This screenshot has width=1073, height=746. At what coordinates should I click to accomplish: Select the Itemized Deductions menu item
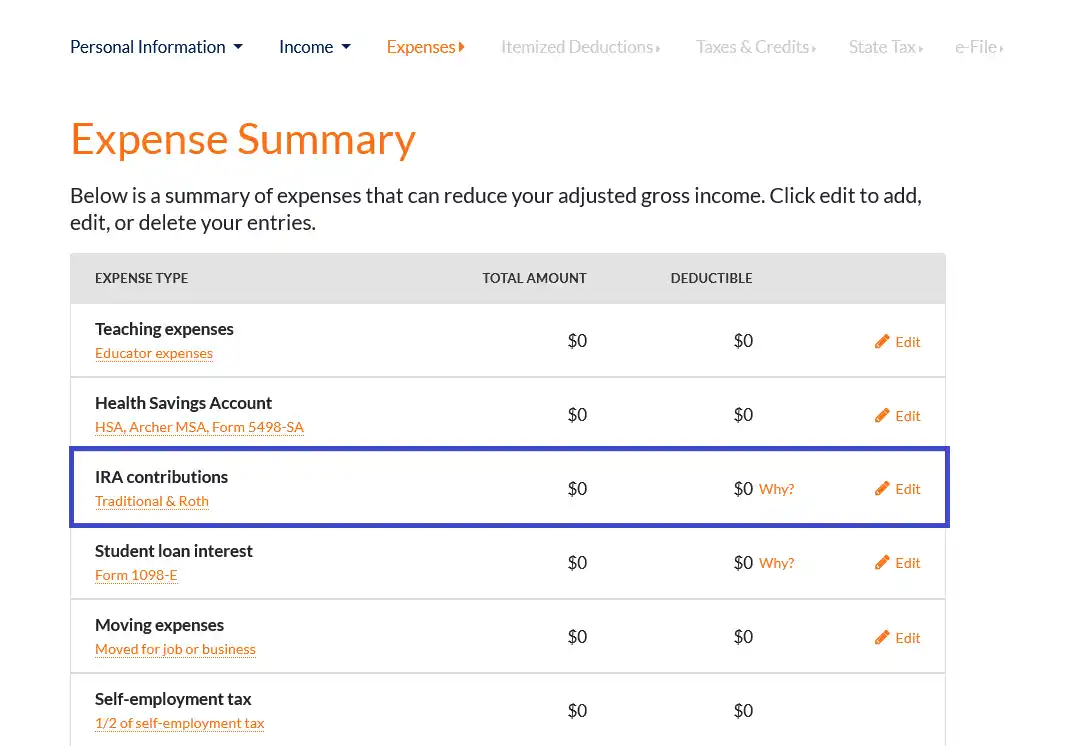[580, 46]
